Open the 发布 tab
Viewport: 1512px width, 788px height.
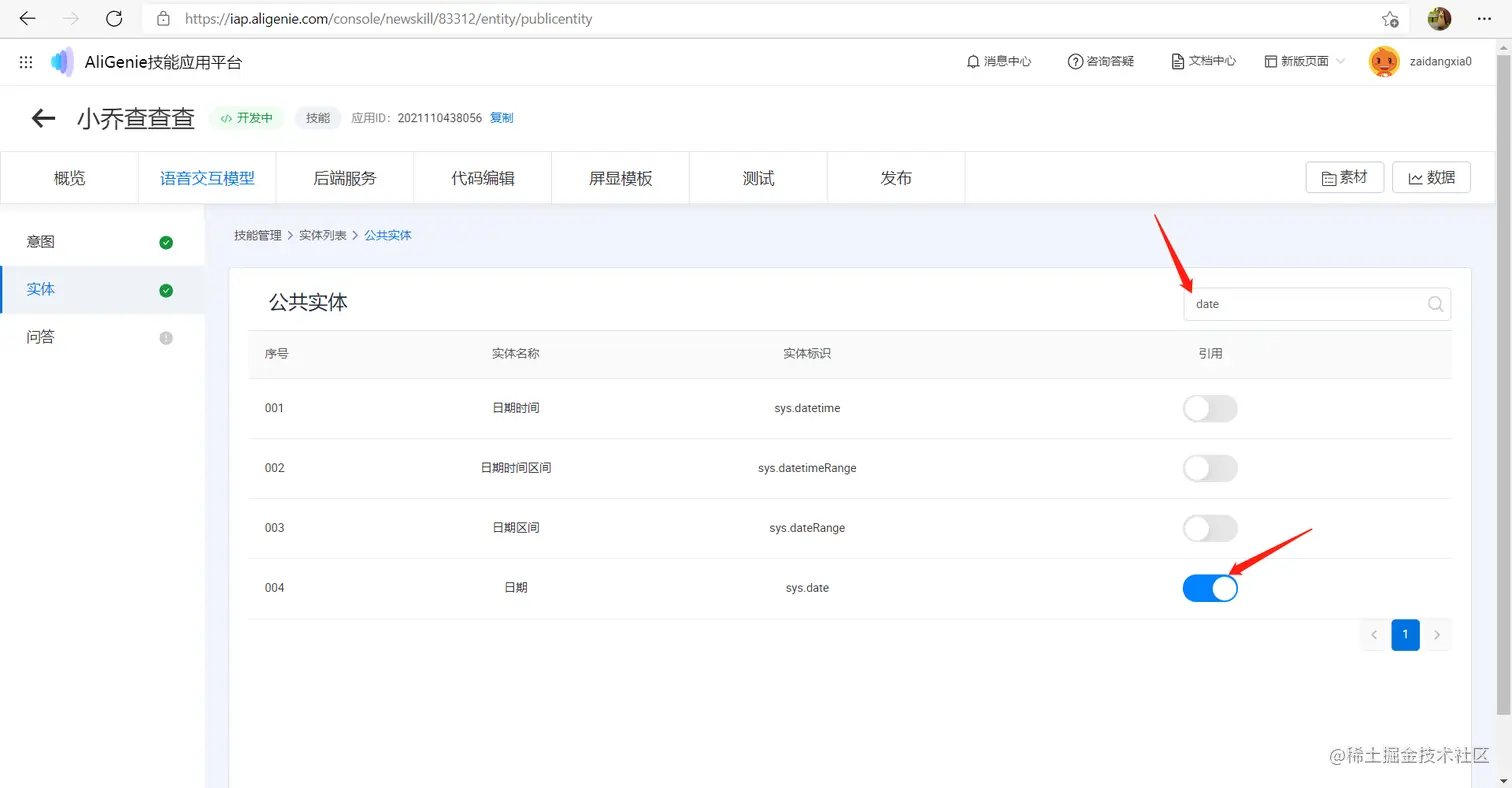[896, 178]
